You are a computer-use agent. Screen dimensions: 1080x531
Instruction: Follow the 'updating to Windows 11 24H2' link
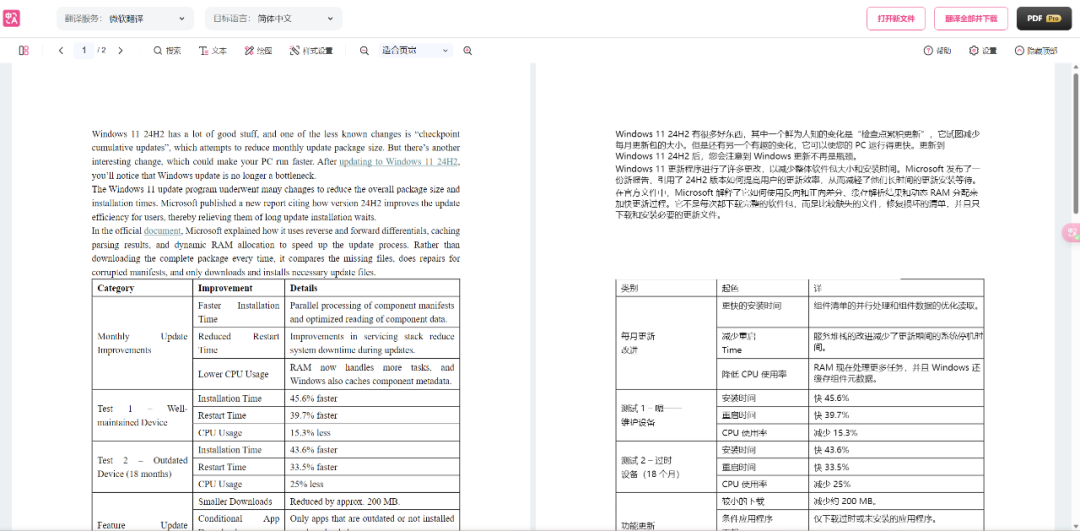(x=398, y=162)
